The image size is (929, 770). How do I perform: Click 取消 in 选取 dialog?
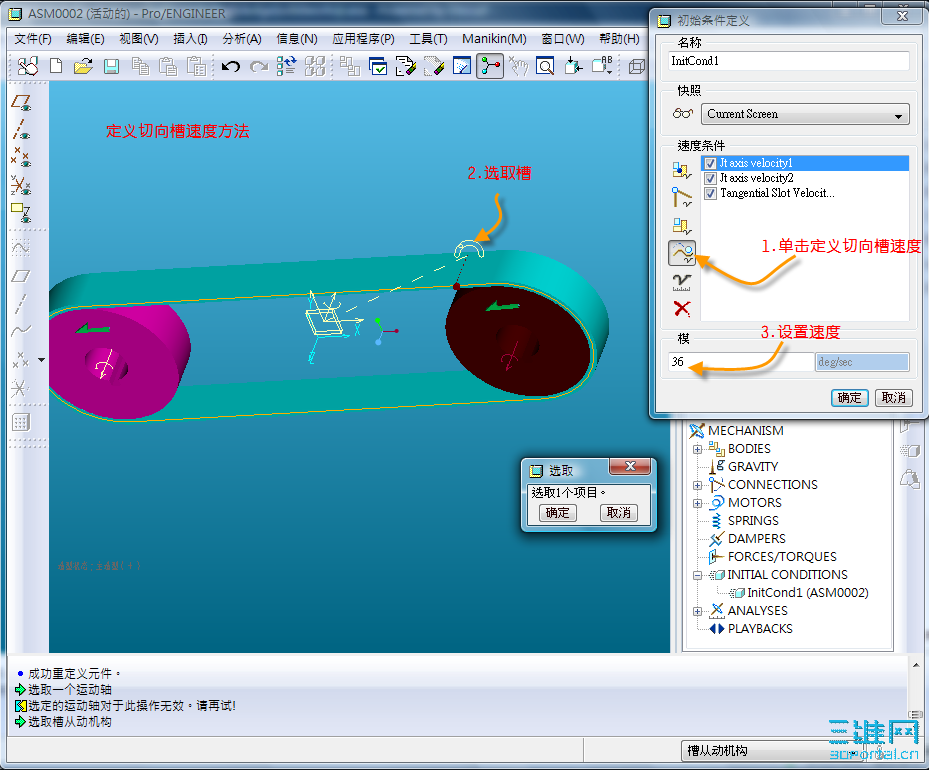pos(619,512)
